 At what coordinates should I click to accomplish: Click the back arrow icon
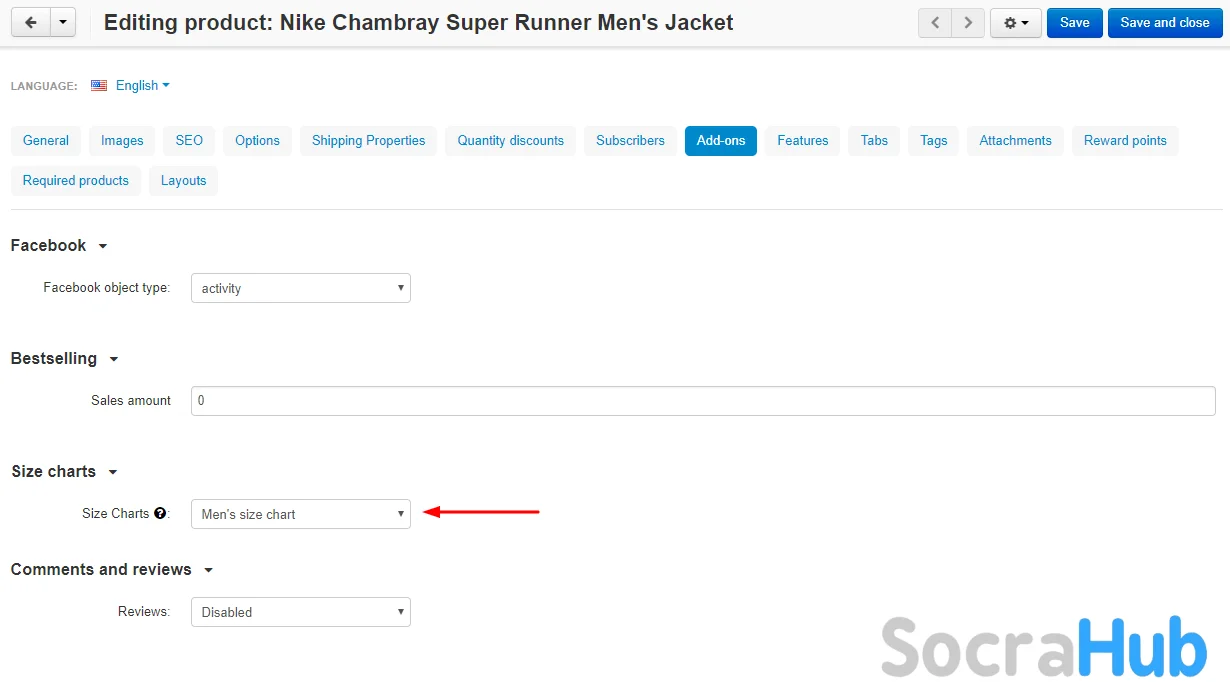[30, 22]
